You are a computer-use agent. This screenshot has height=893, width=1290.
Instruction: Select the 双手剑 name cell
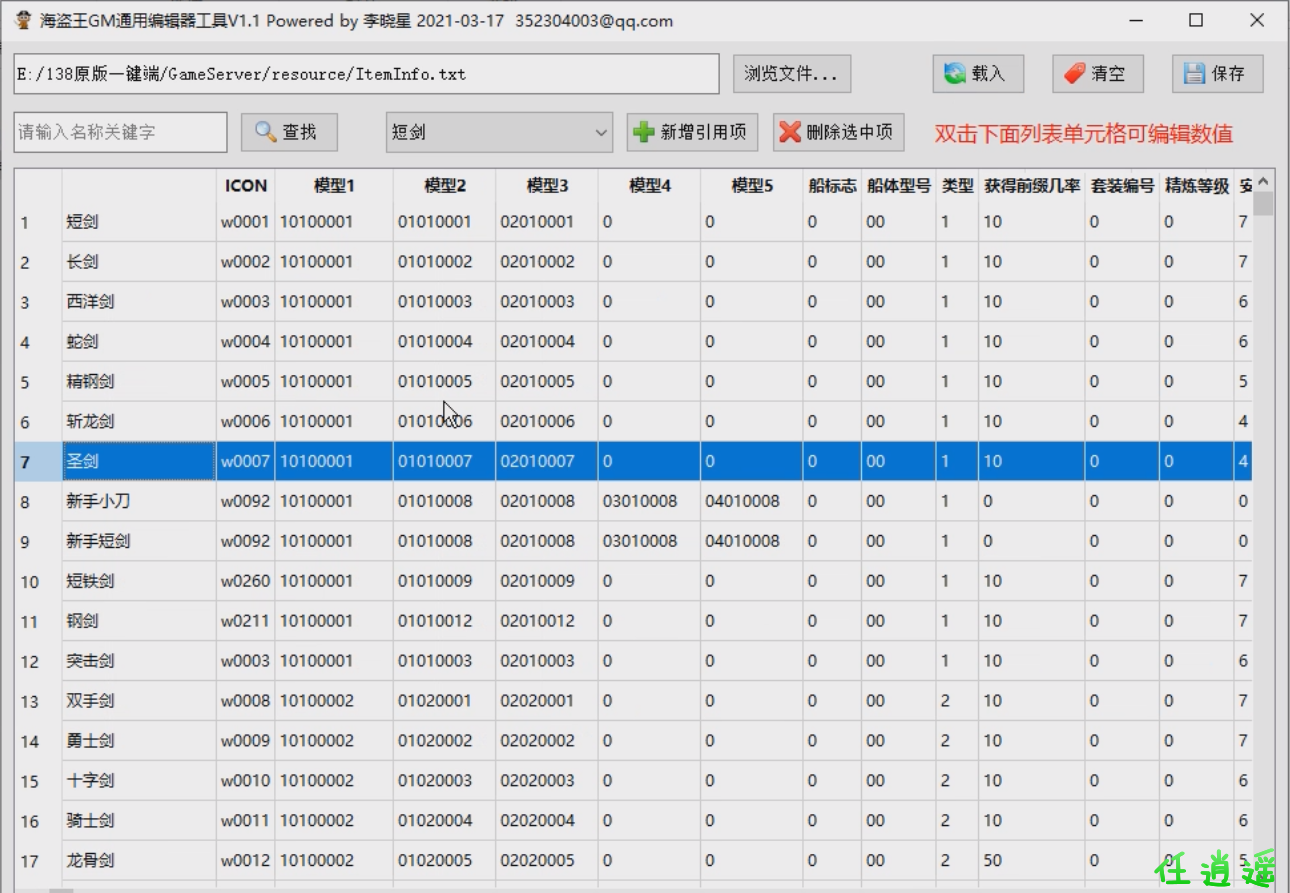click(x=139, y=701)
